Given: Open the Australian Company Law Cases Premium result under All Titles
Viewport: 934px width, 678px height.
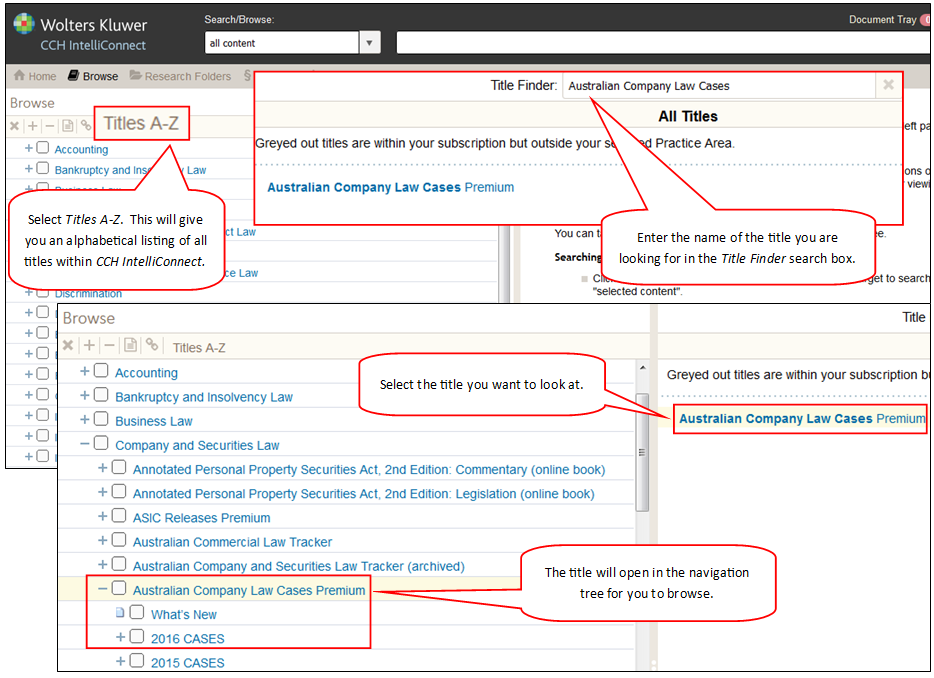Looking at the screenshot, I should pyautogui.click(x=390, y=187).
